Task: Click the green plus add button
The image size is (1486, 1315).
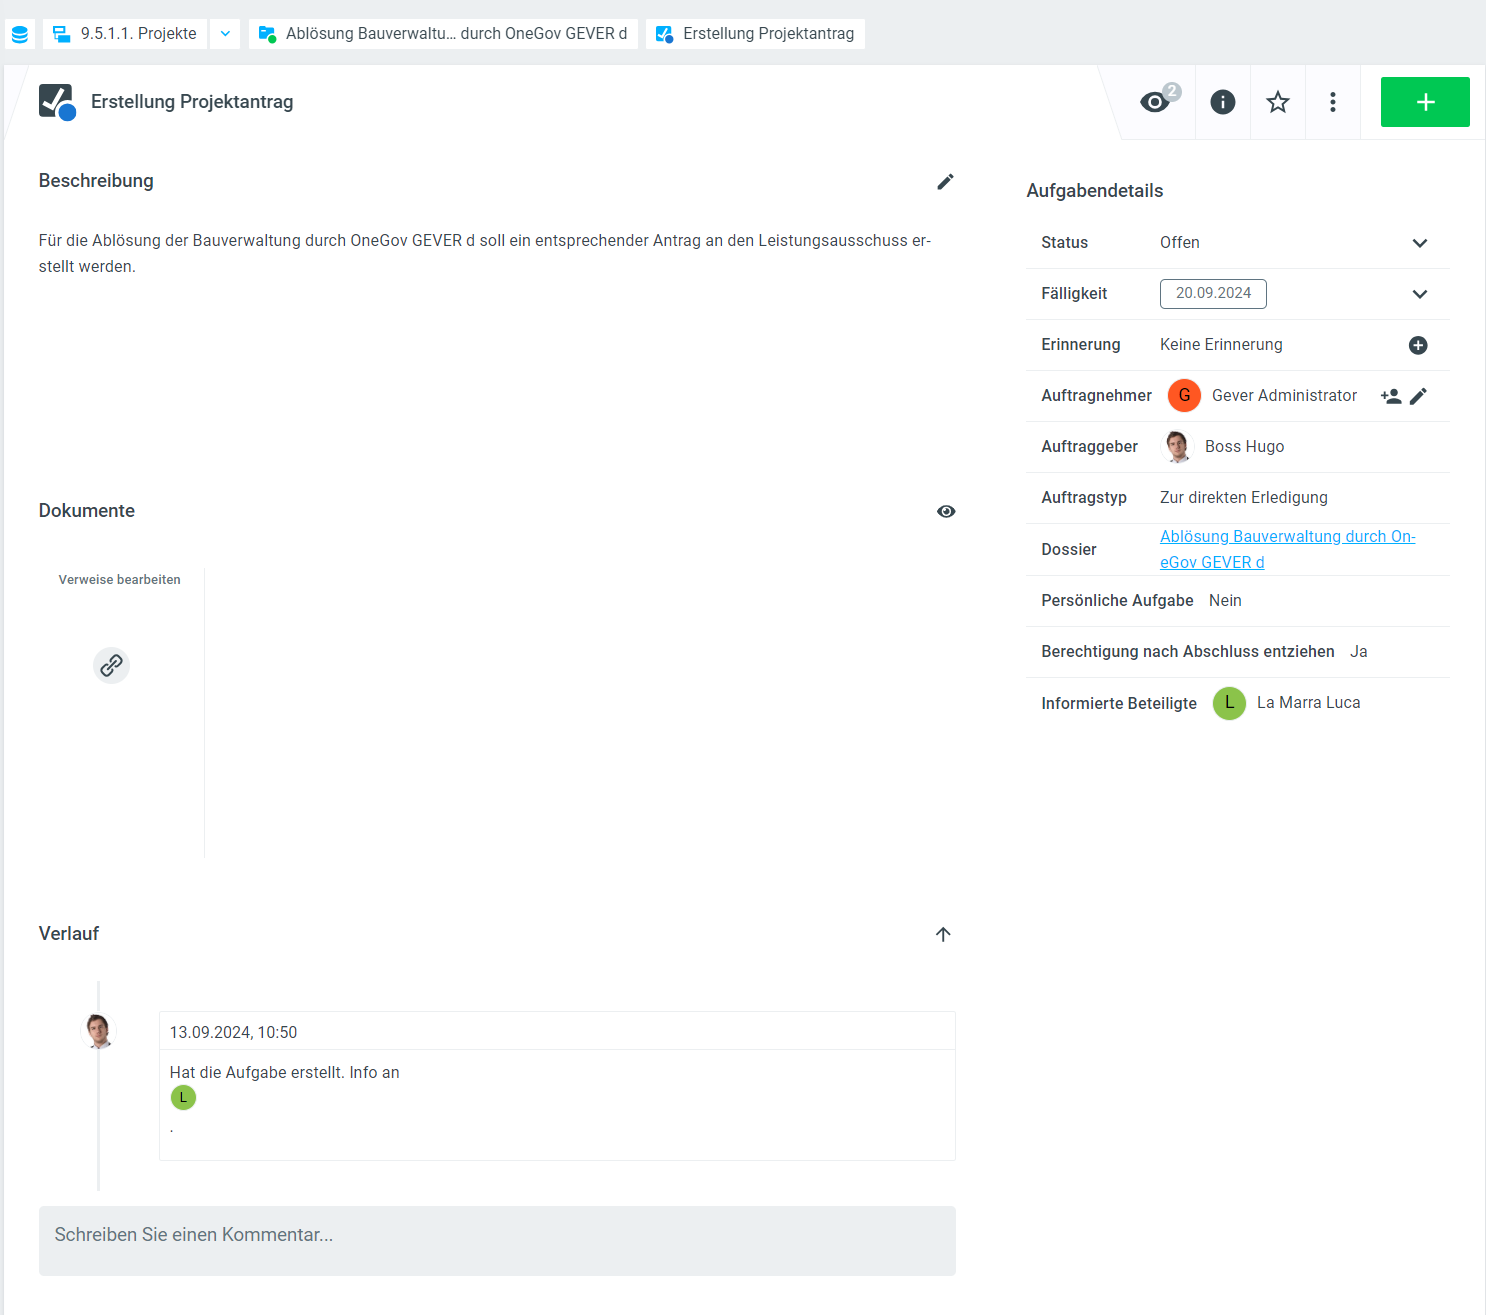Action: [x=1424, y=102]
